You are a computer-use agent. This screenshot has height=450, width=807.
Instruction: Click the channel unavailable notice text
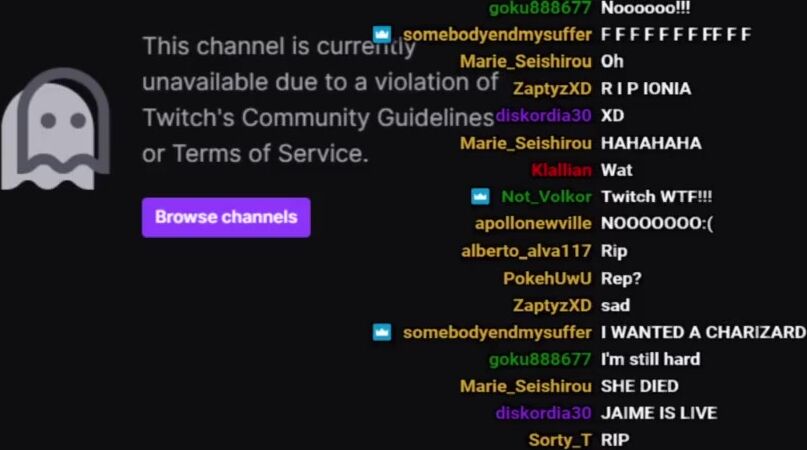[x=318, y=100]
